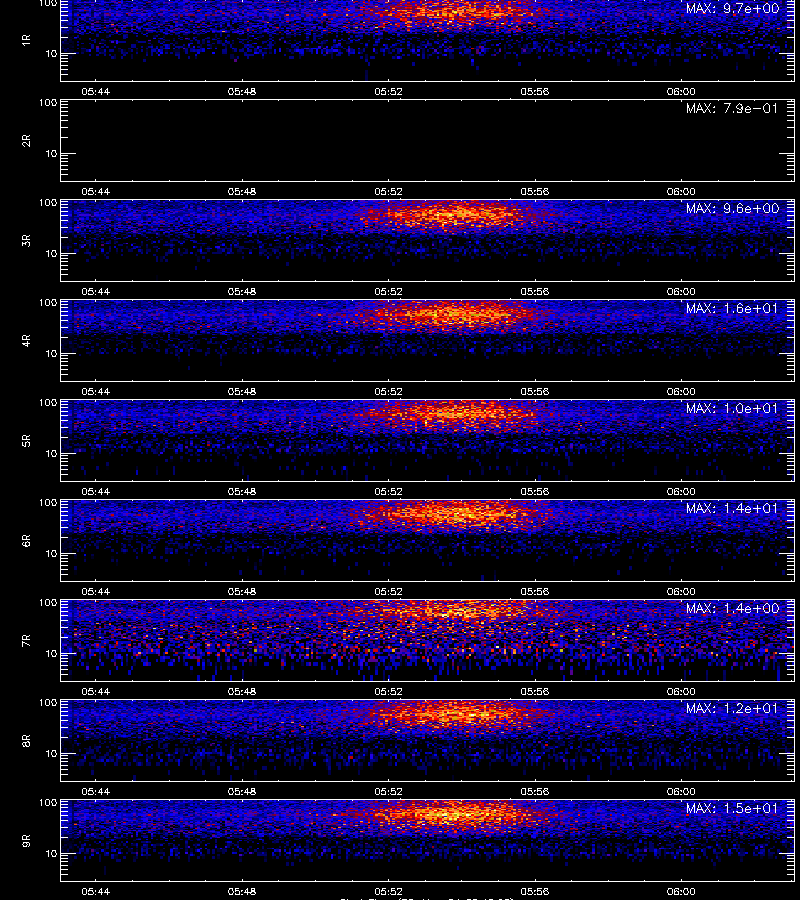Select the MAX: 1.4e+00 readout

(x=732, y=608)
